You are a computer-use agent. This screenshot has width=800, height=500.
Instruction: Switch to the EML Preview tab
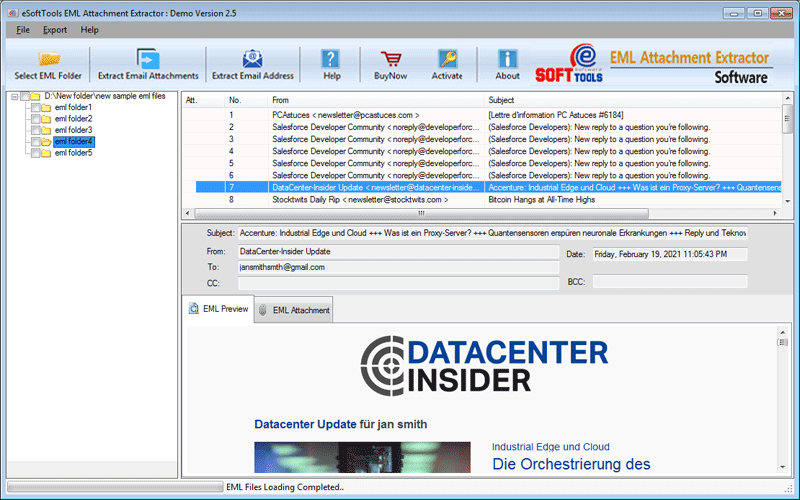click(x=218, y=309)
